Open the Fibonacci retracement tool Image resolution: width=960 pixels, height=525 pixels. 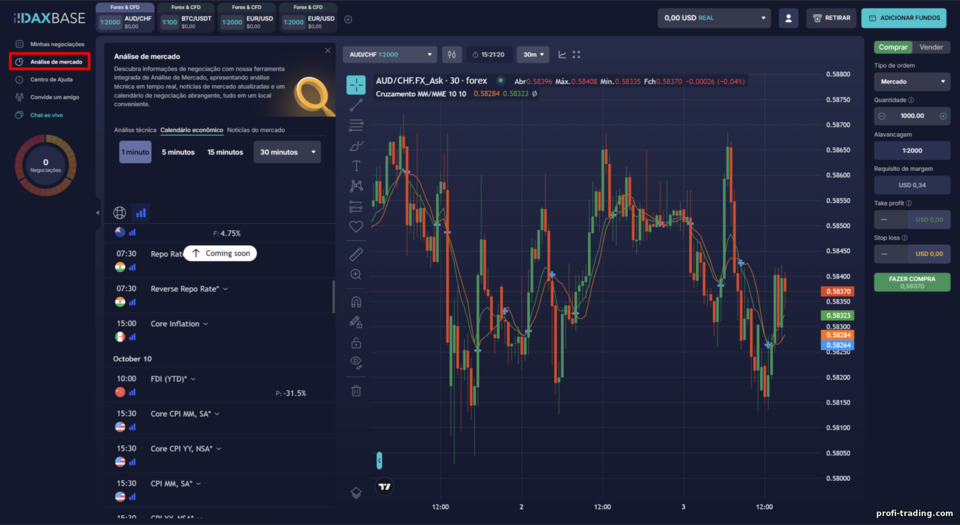[356, 125]
